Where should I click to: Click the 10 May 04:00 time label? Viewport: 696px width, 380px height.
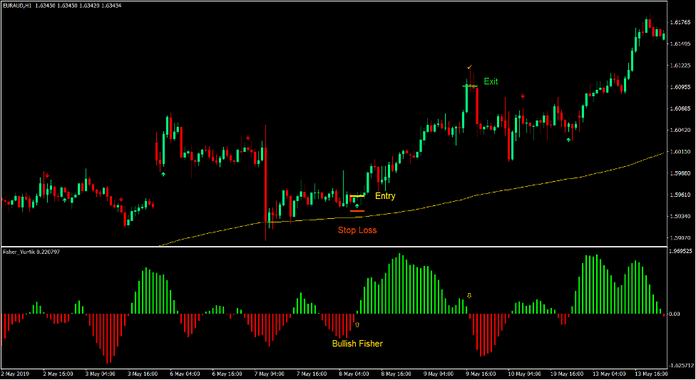click(x=524, y=374)
